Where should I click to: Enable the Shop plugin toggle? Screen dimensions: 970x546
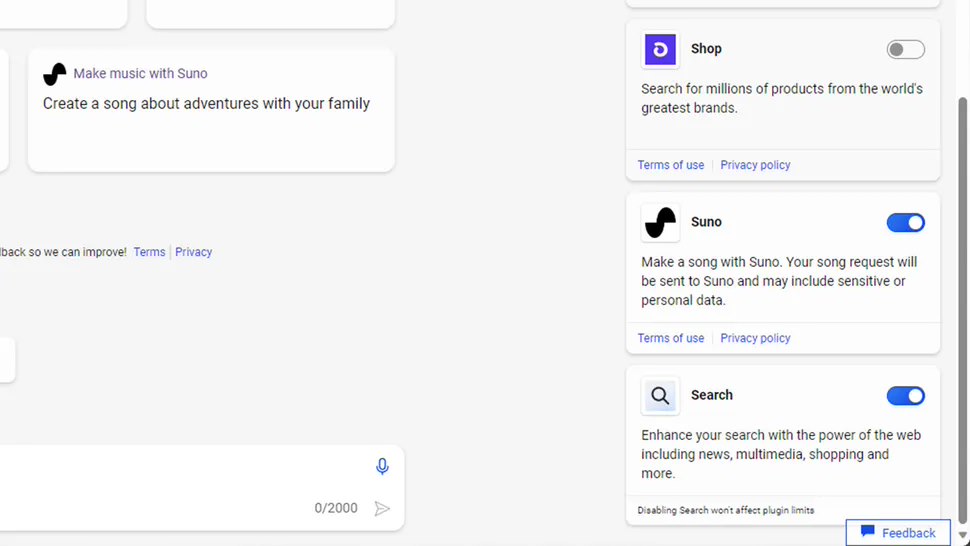point(905,50)
